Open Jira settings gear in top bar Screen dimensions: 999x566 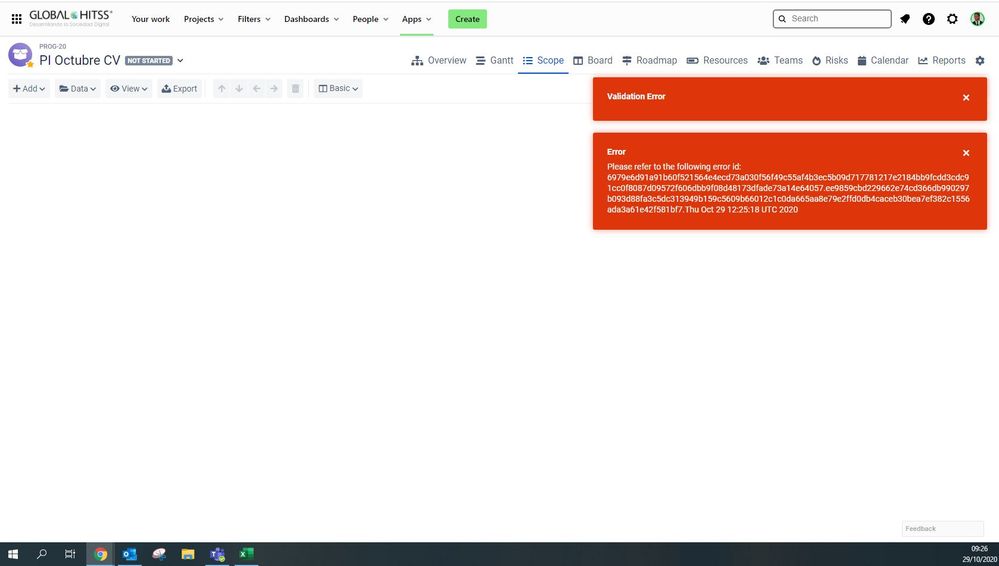[x=952, y=19]
